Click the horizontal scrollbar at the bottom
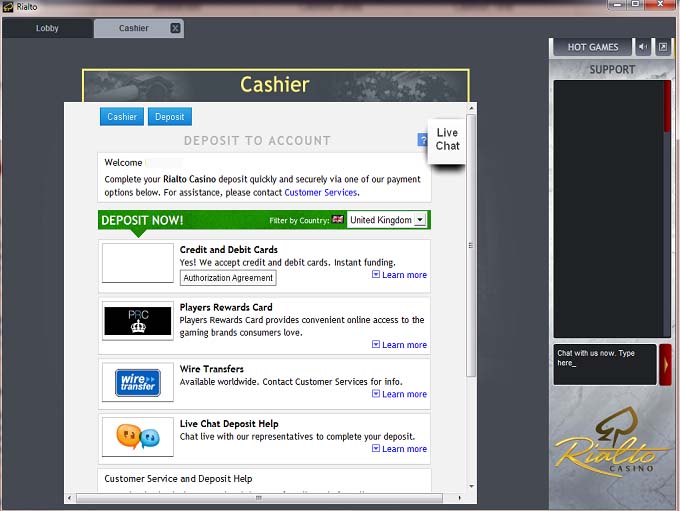680x511 pixels. (258, 498)
